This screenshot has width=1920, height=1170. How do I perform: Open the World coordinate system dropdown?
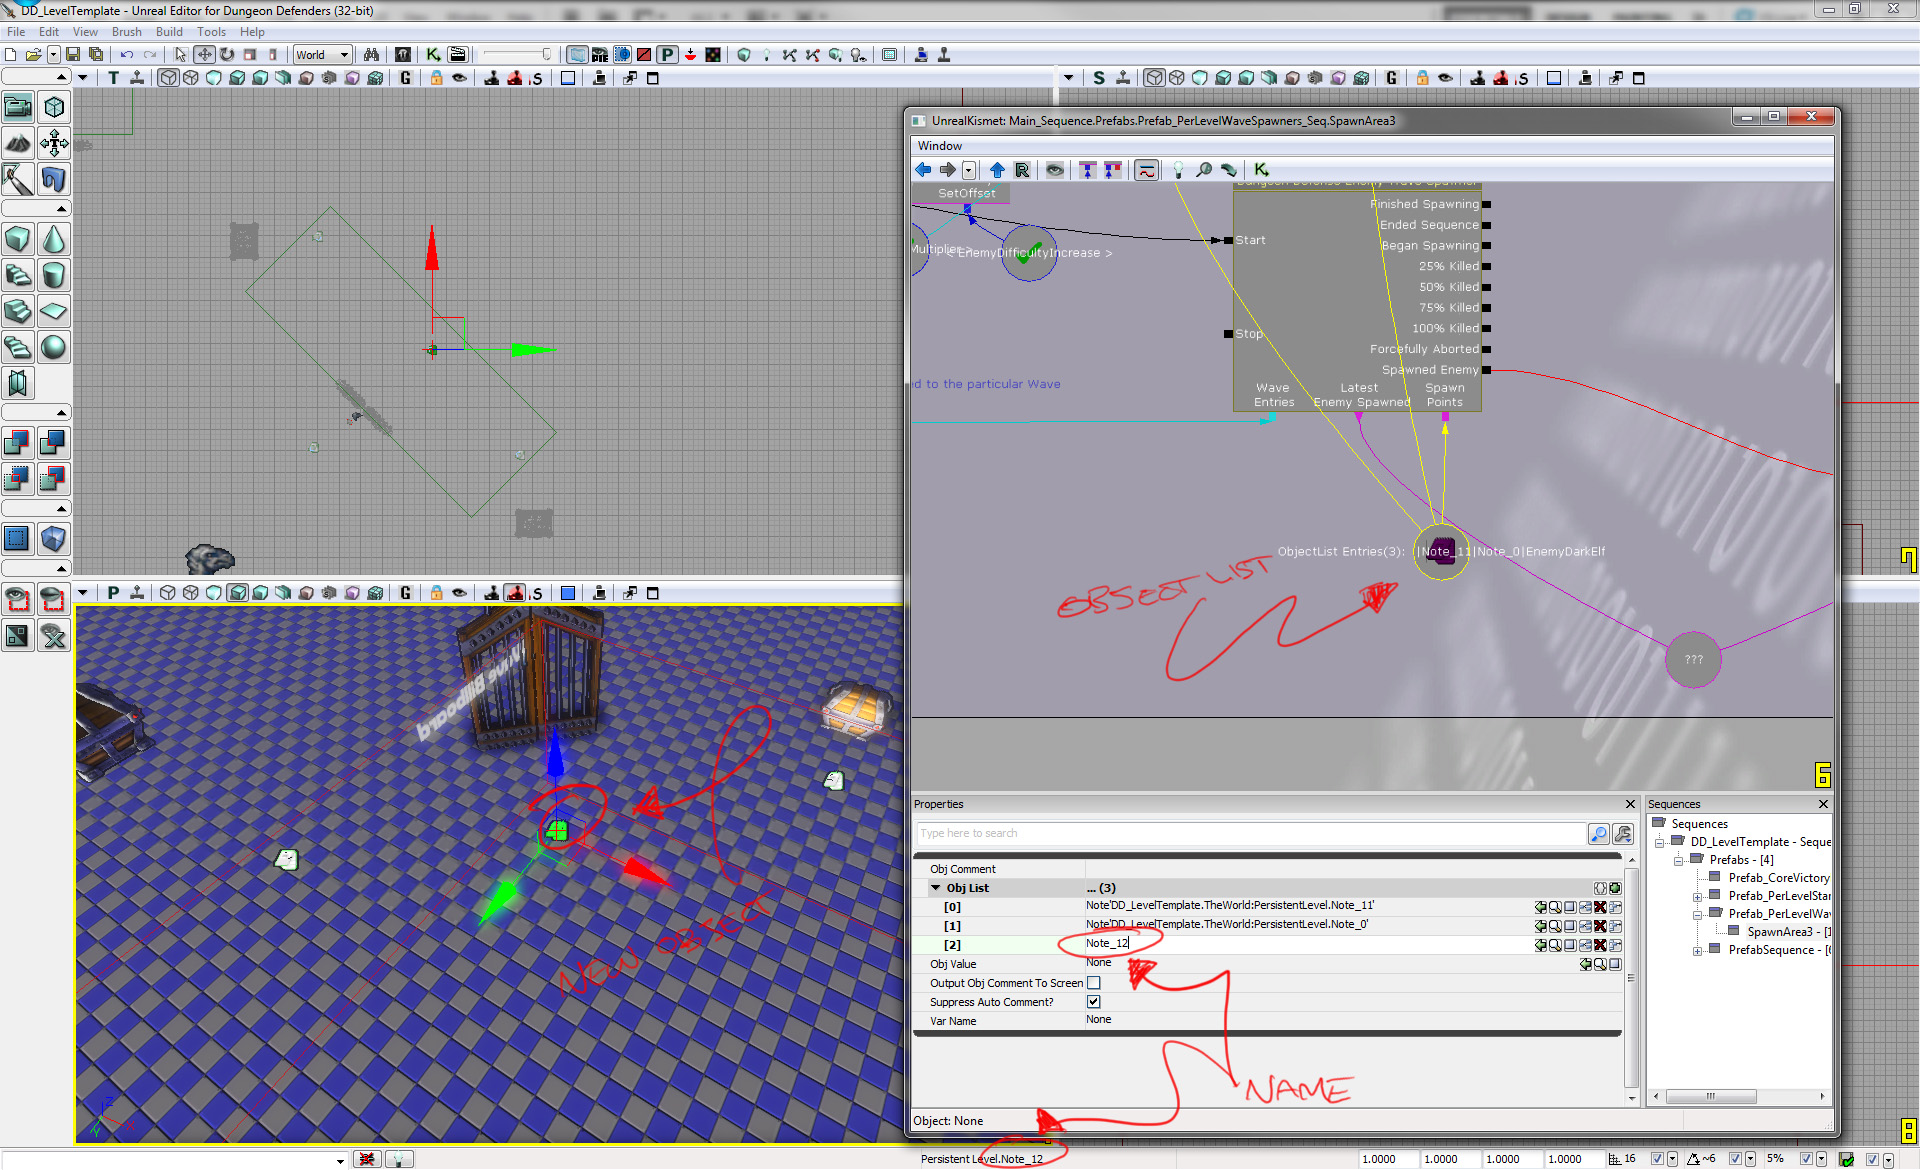[x=322, y=55]
